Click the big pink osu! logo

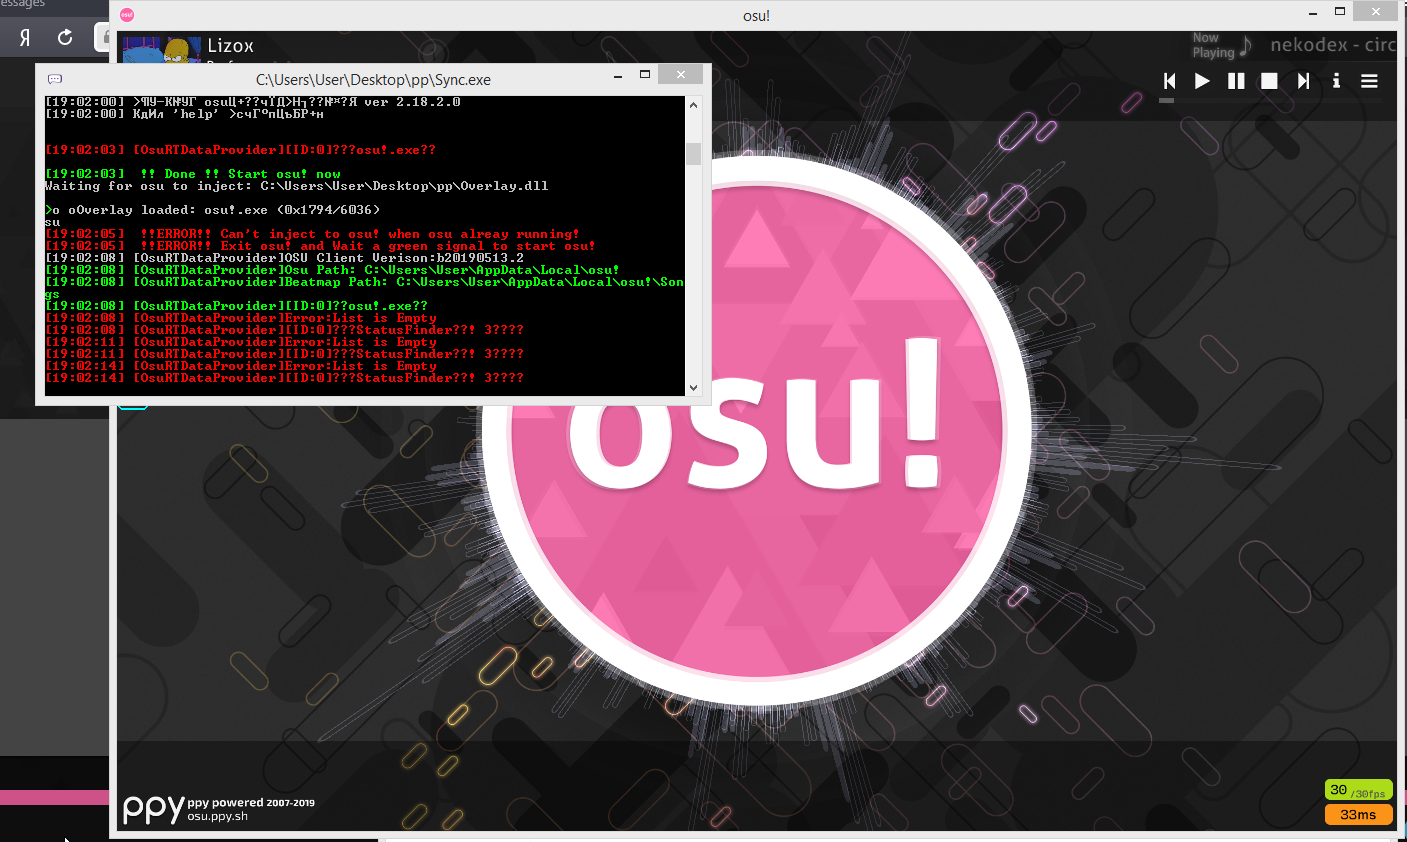(756, 432)
